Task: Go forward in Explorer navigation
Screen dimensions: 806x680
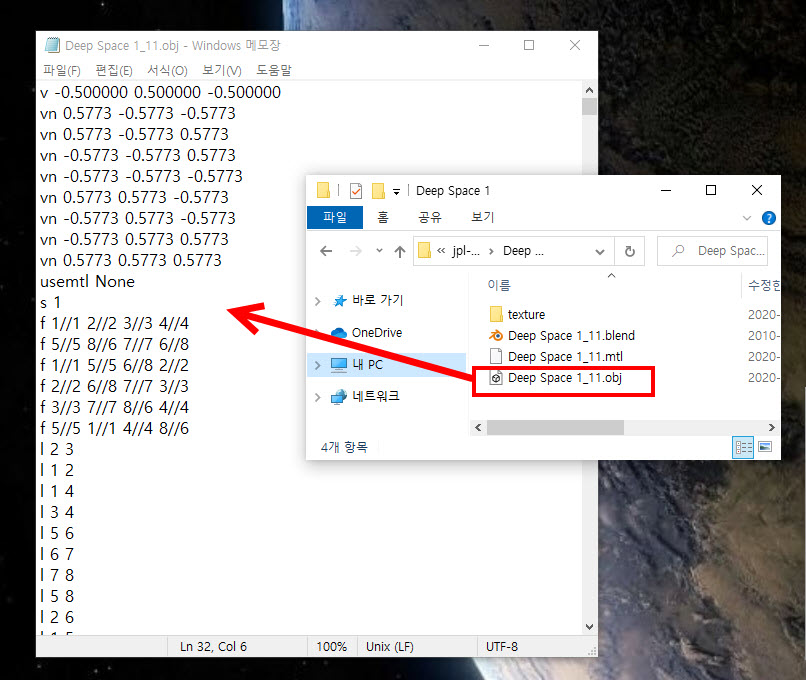Action: coord(355,251)
